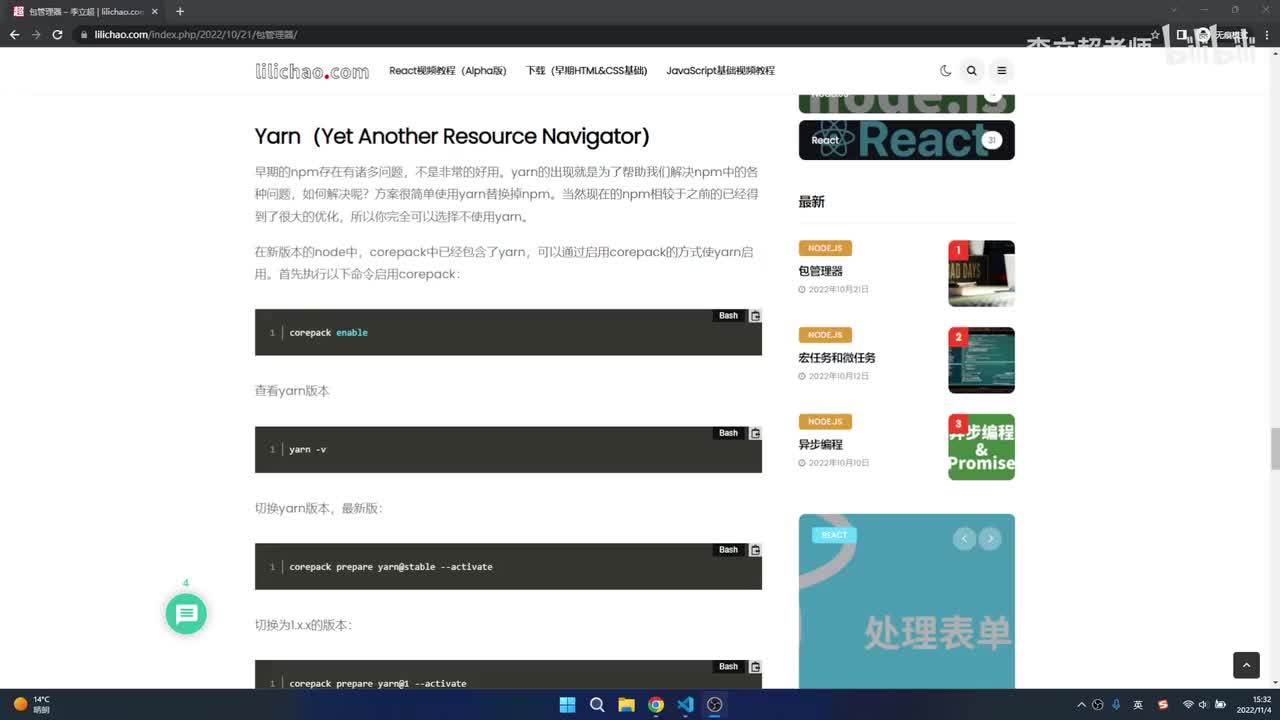Open the green floating comments button

point(186,614)
